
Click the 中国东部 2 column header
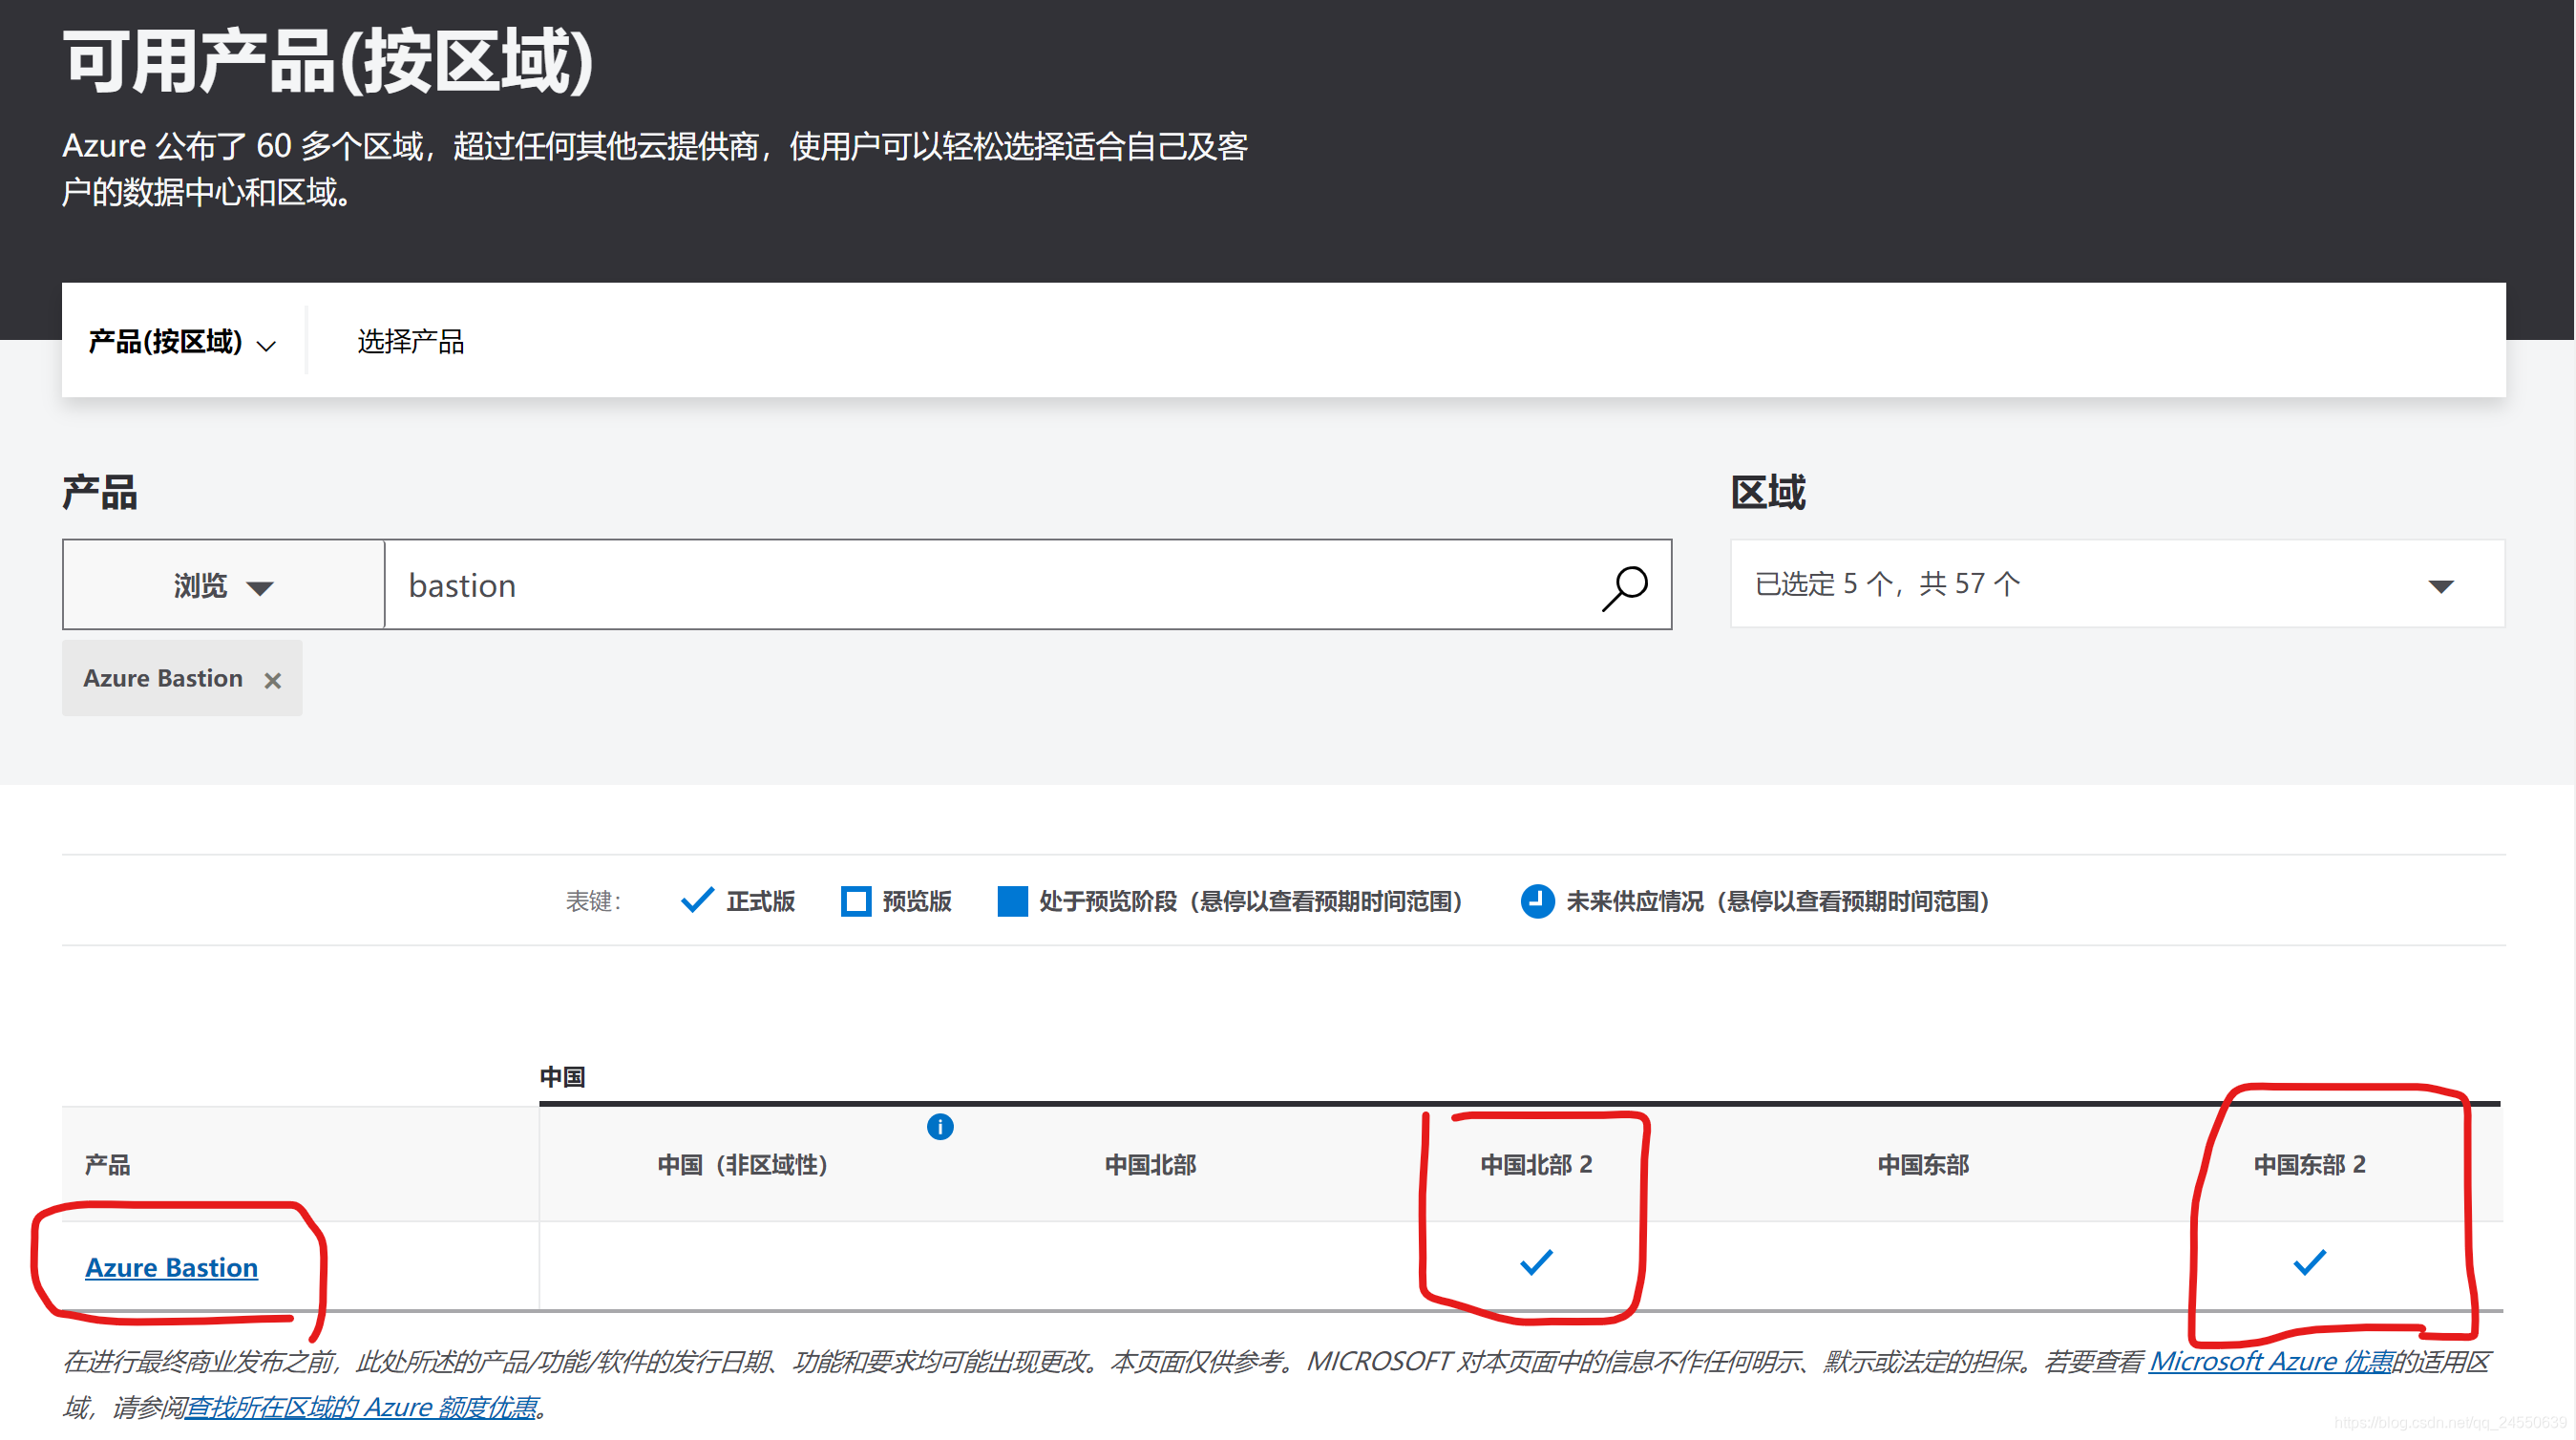click(x=2309, y=1165)
